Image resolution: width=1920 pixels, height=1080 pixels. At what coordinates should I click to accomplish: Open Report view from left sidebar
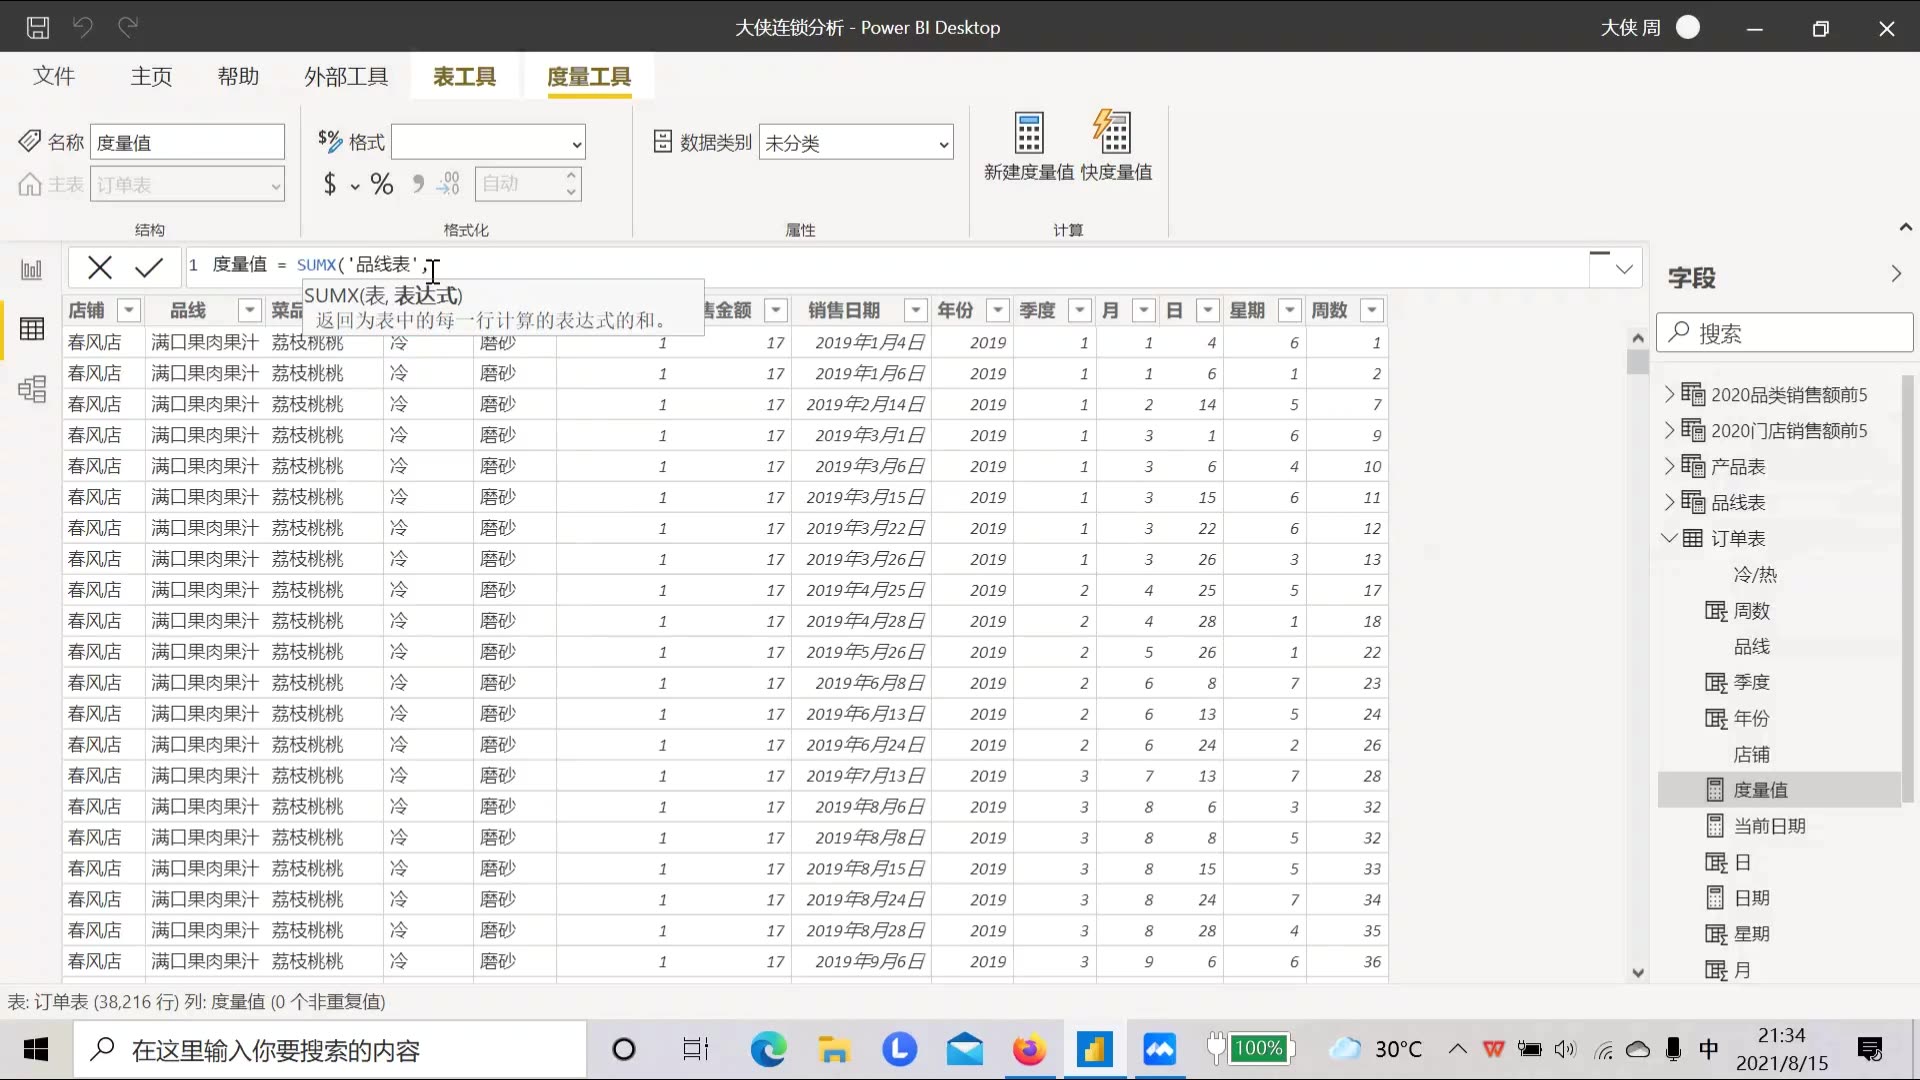coord(31,268)
